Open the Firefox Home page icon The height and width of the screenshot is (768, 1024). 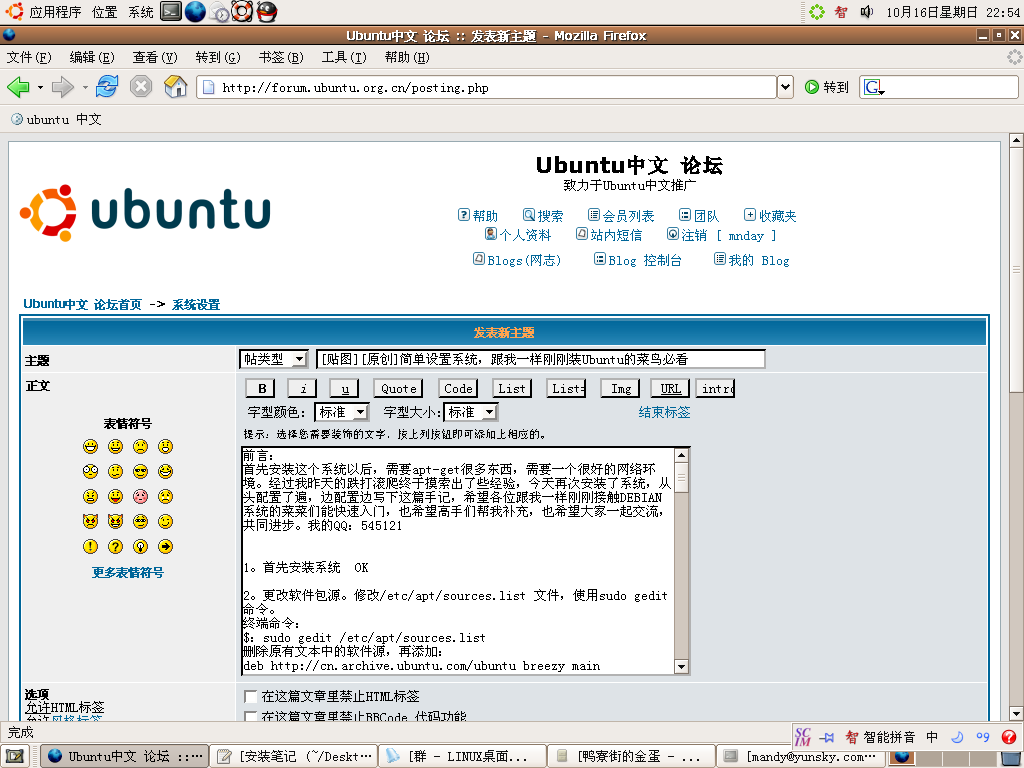pos(175,87)
